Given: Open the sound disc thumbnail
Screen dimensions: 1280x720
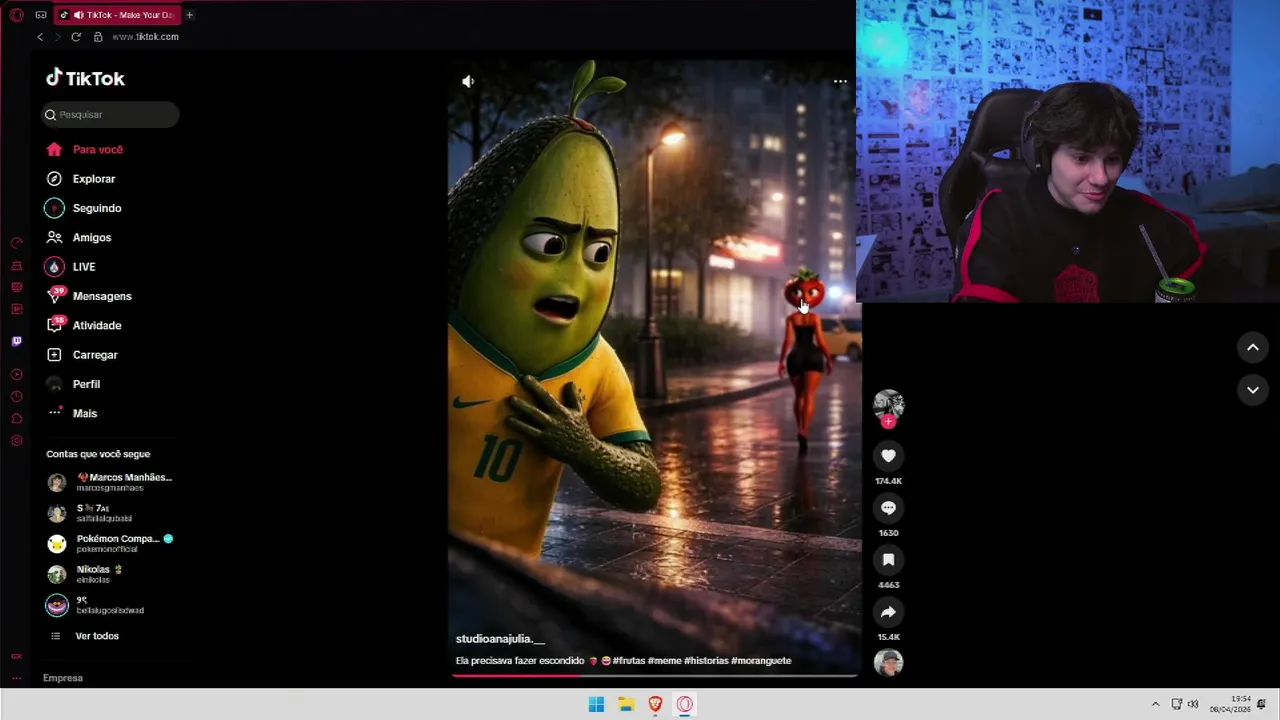Looking at the screenshot, I should pyautogui.click(x=888, y=662).
